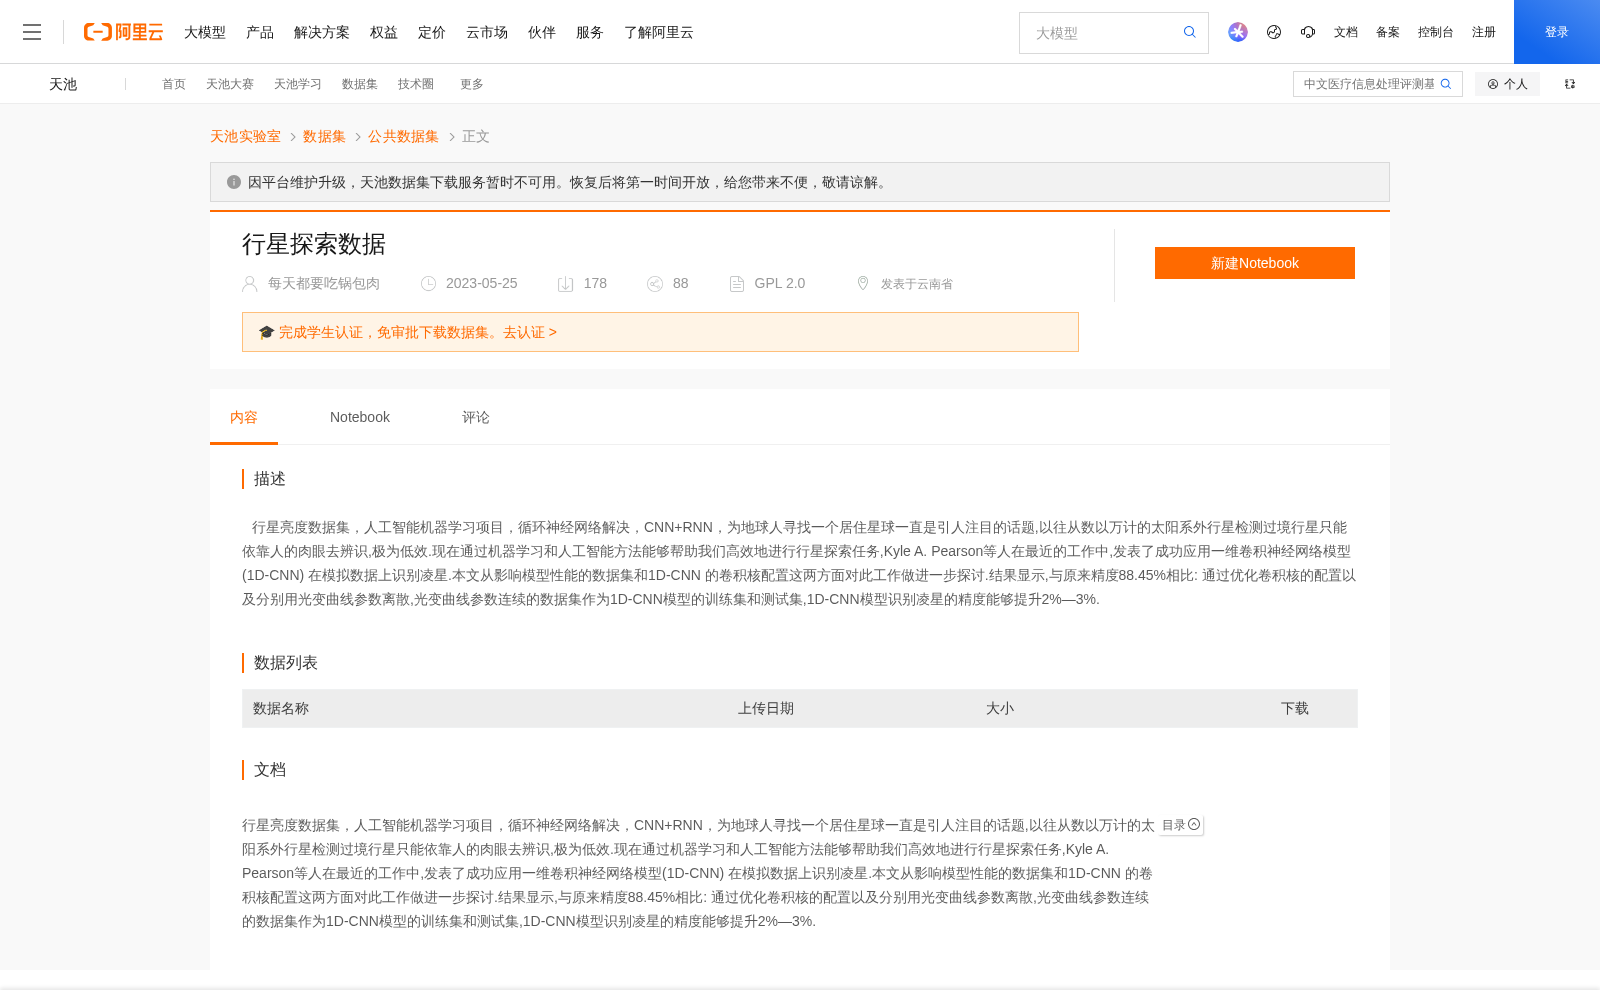Switch to the 评论 tab
Image resolution: width=1600 pixels, height=1000 pixels.
click(476, 417)
